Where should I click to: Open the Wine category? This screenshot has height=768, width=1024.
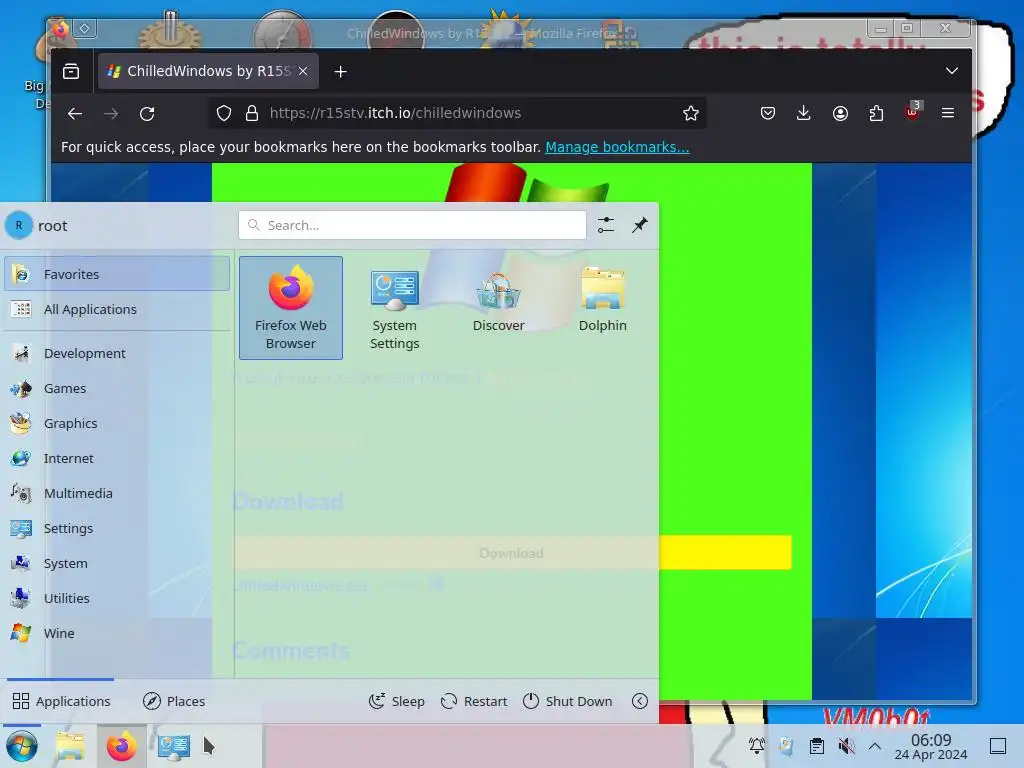(x=117, y=633)
